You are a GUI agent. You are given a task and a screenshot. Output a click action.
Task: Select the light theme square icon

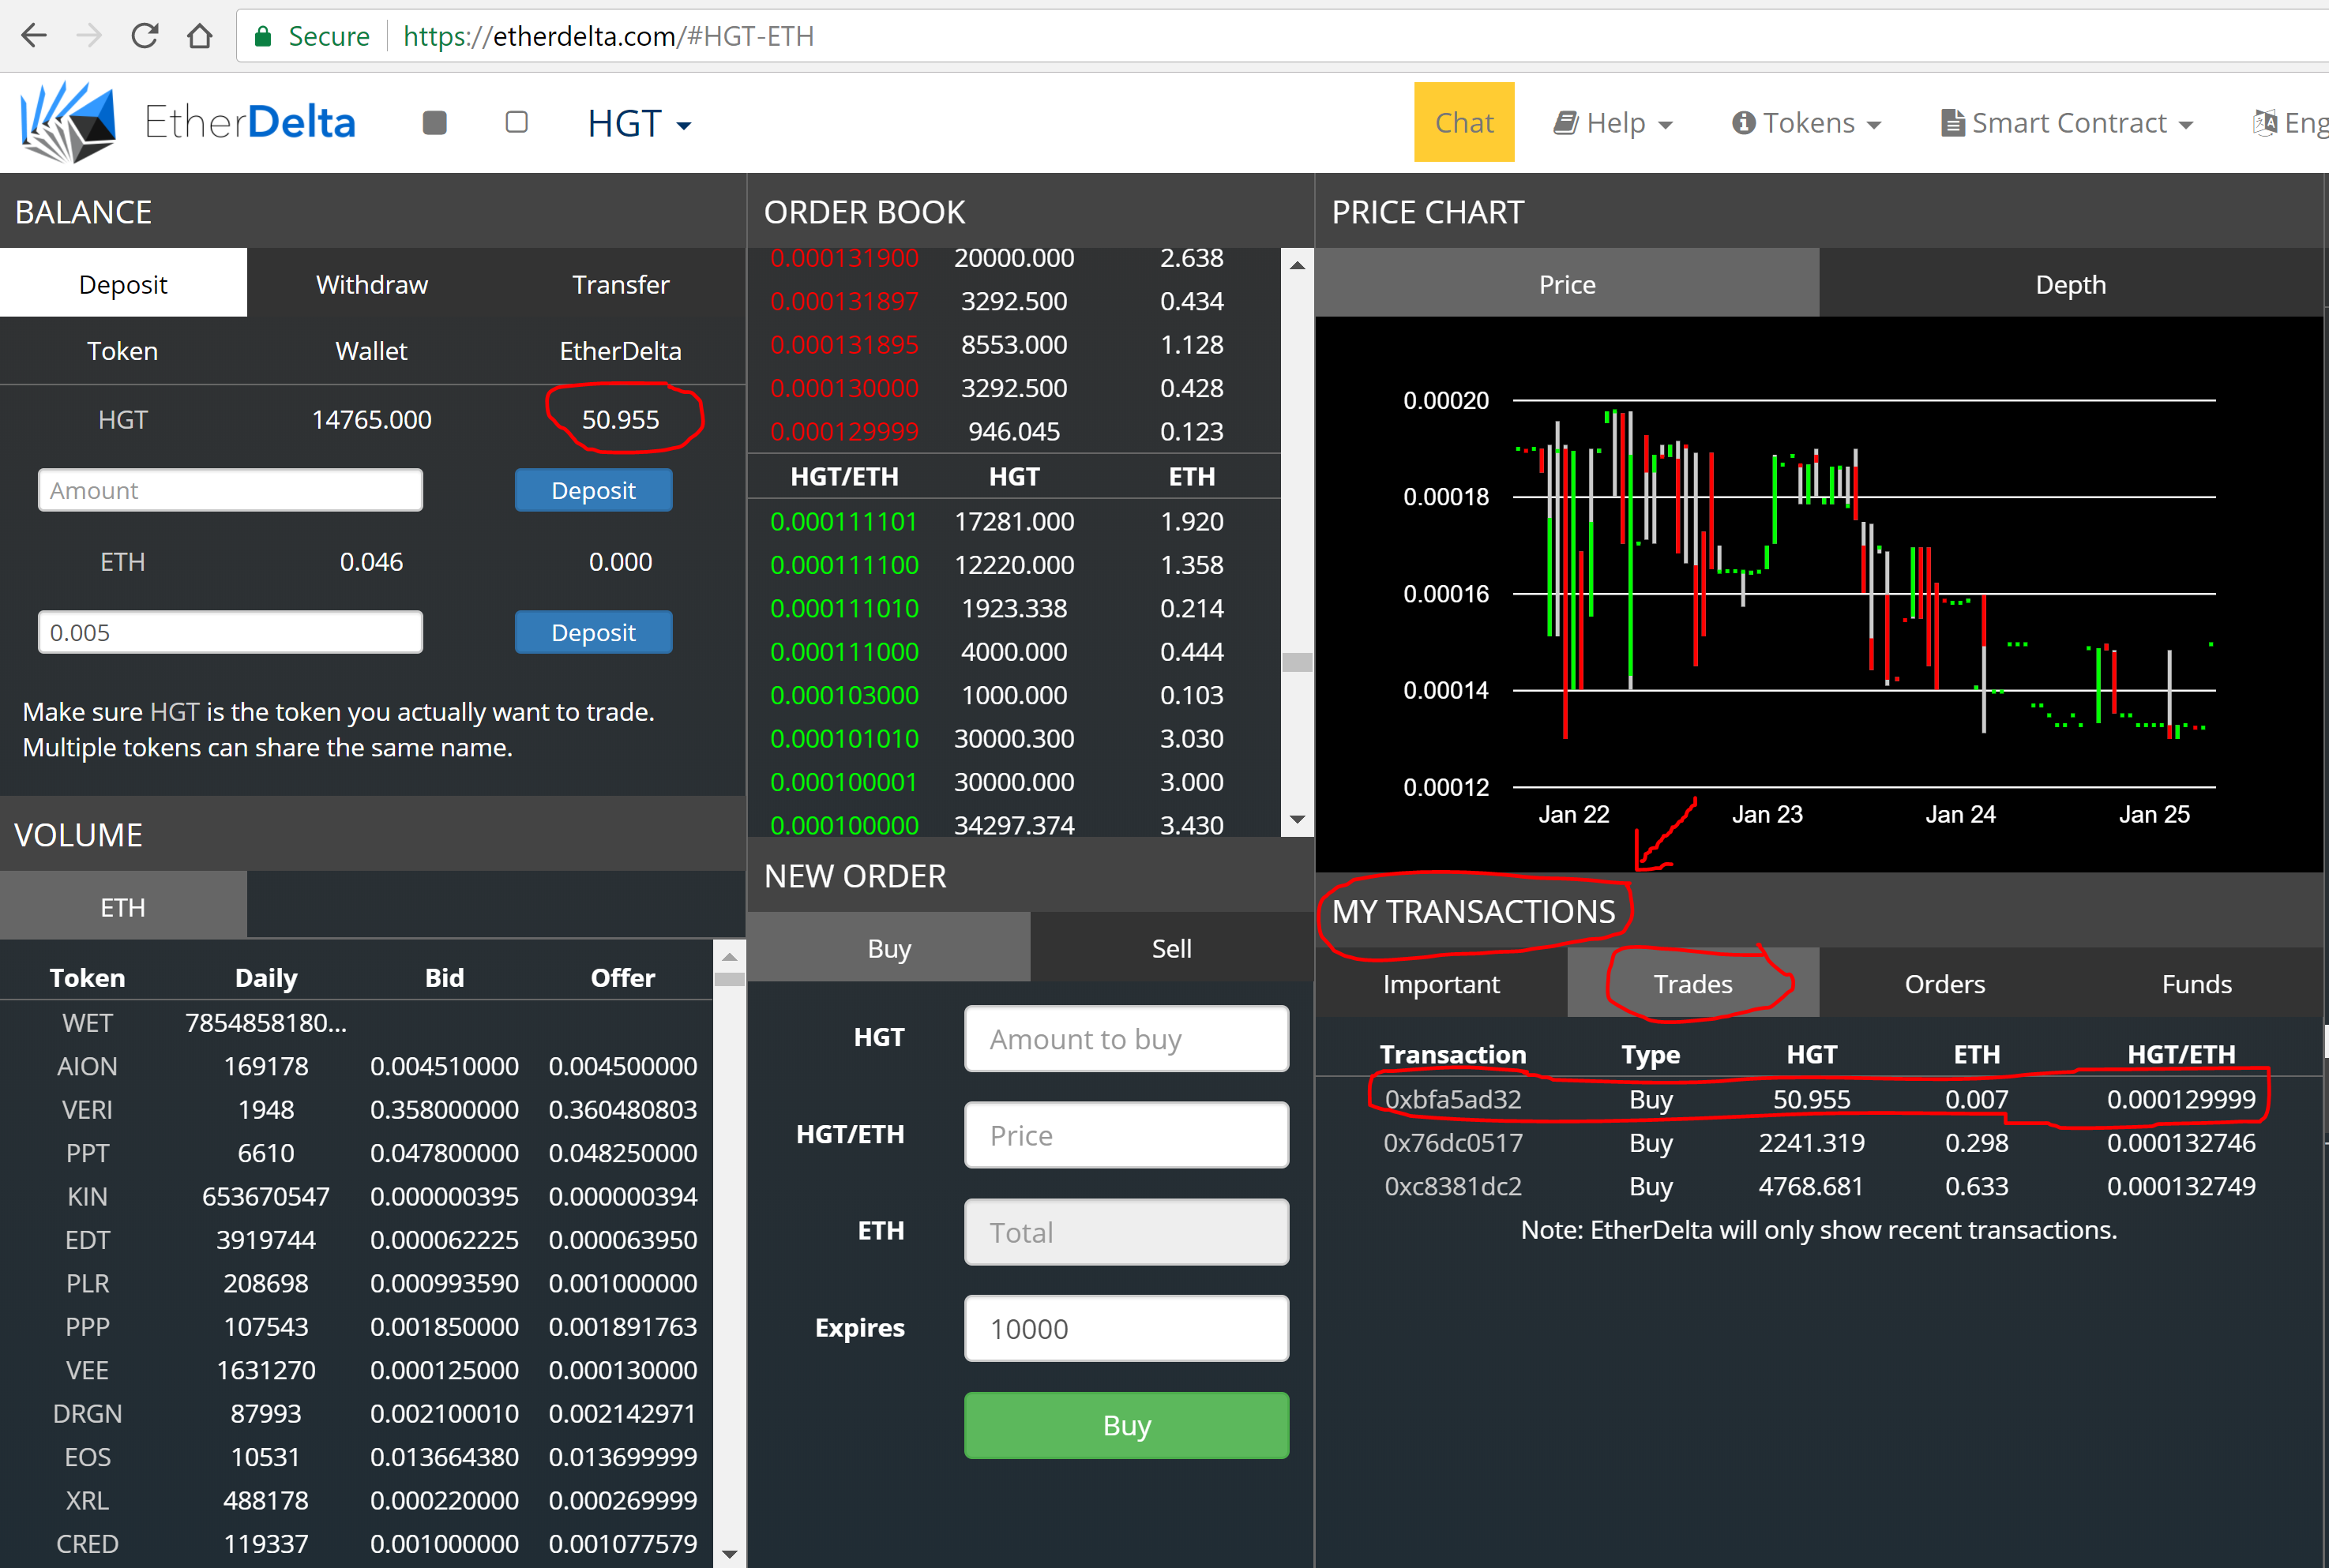click(516, 122)
